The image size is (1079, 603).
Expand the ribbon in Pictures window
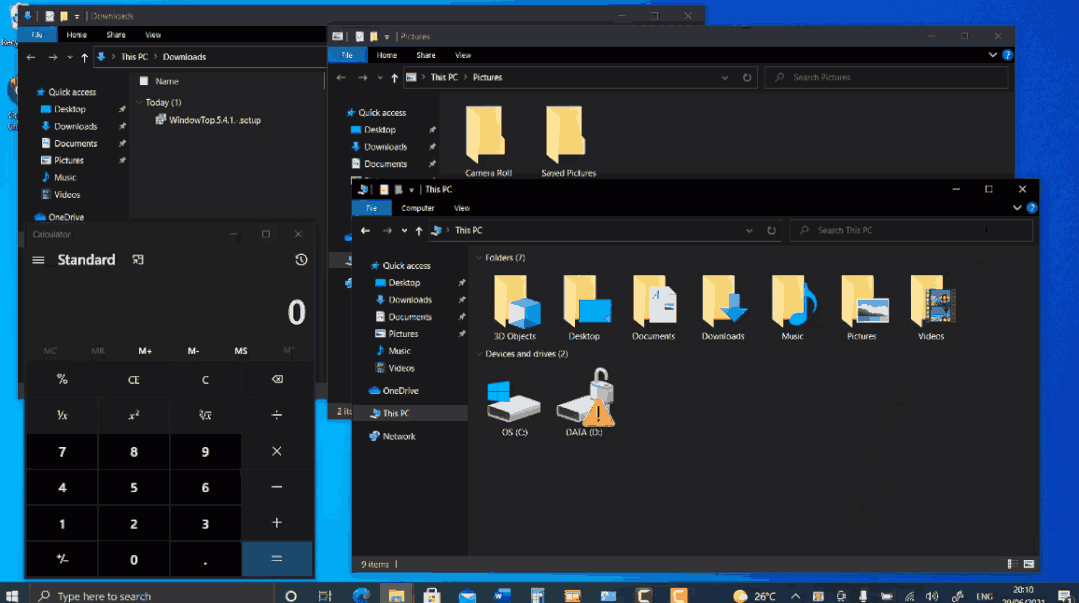pos(992,55)
